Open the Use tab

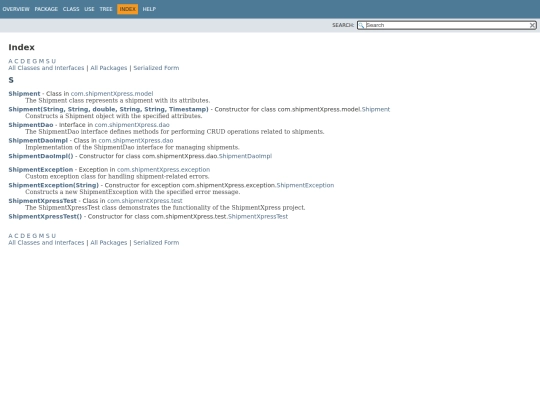tap(89, 9)
